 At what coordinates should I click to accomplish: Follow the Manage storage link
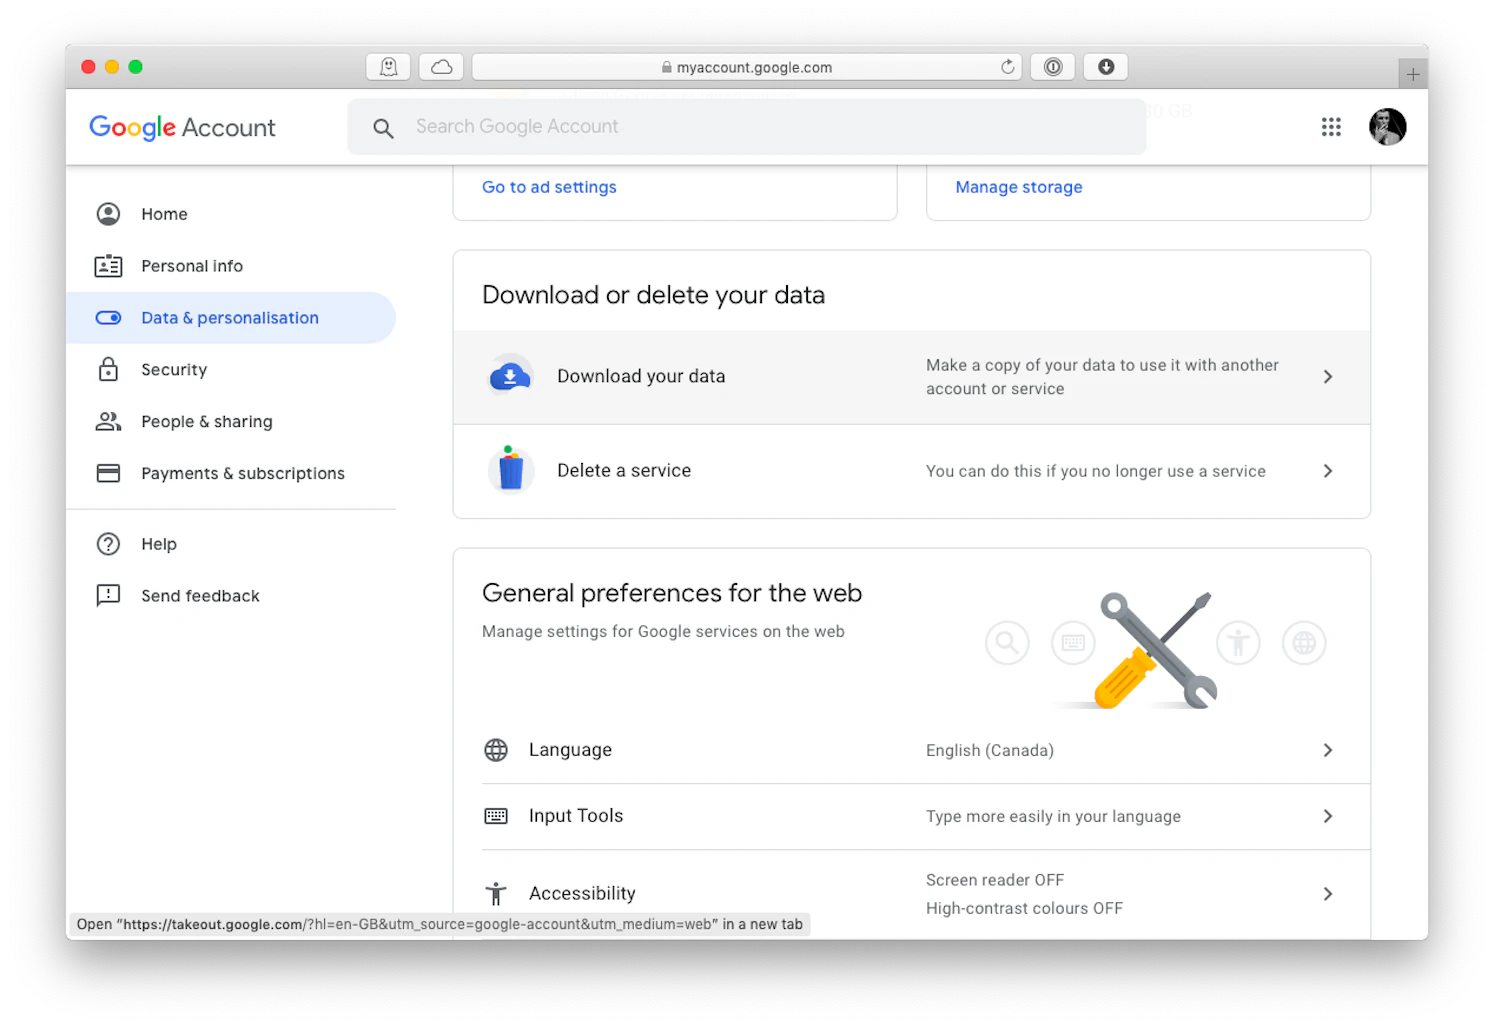pyautogui.click(x=1019, y=187)
